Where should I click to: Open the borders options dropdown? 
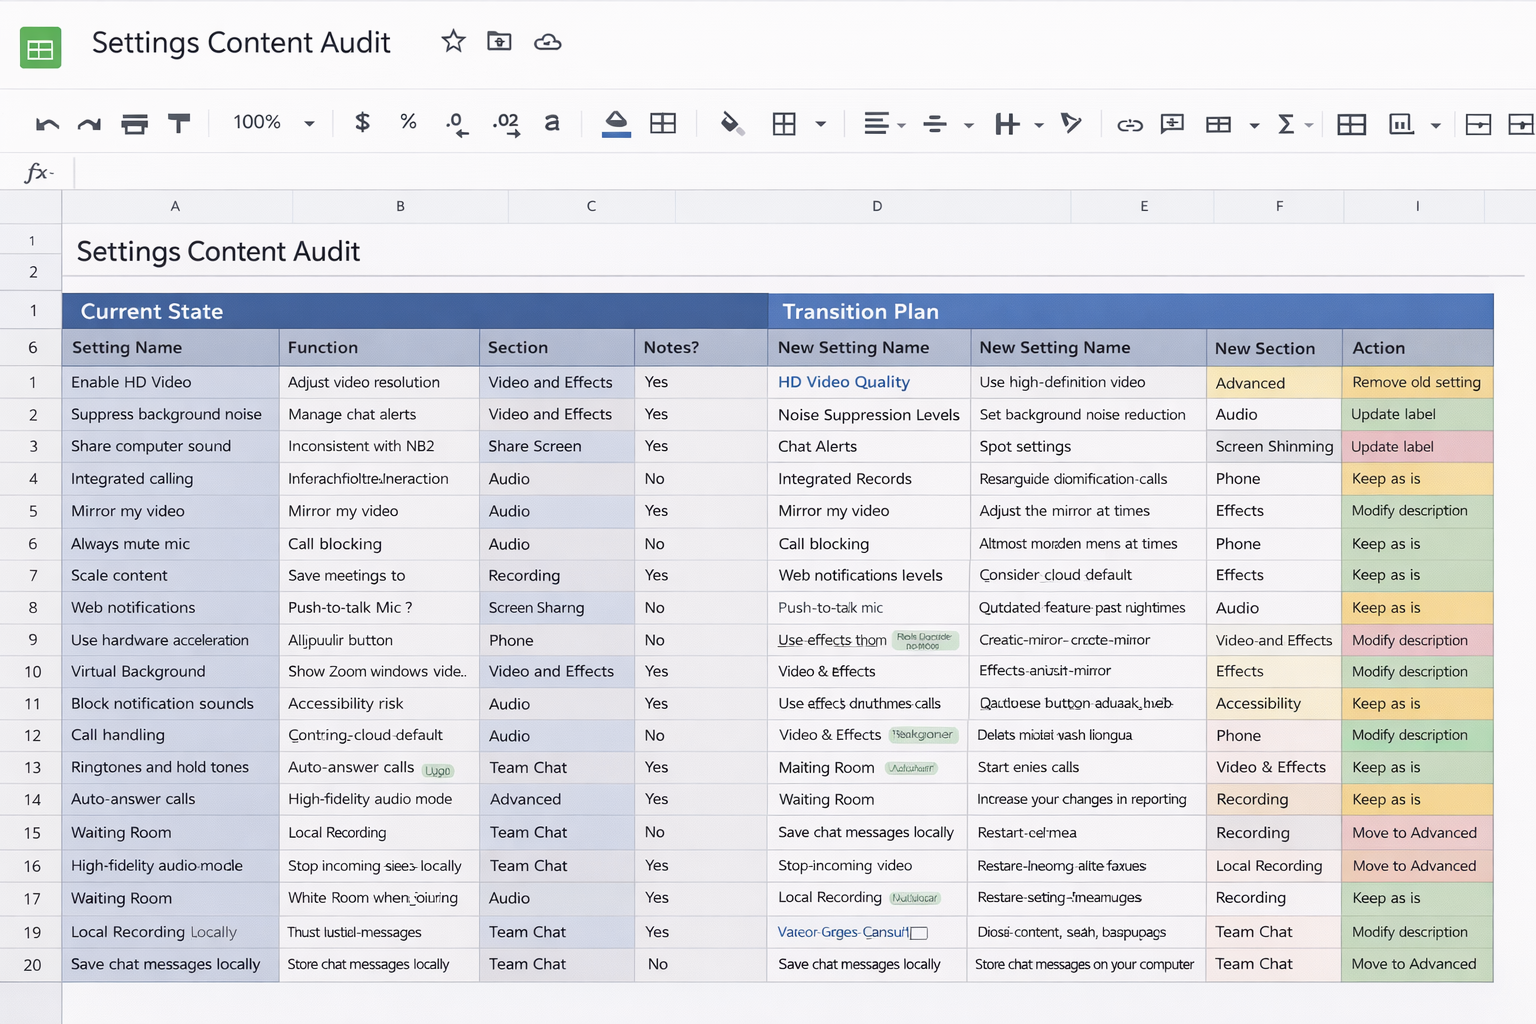820,123
